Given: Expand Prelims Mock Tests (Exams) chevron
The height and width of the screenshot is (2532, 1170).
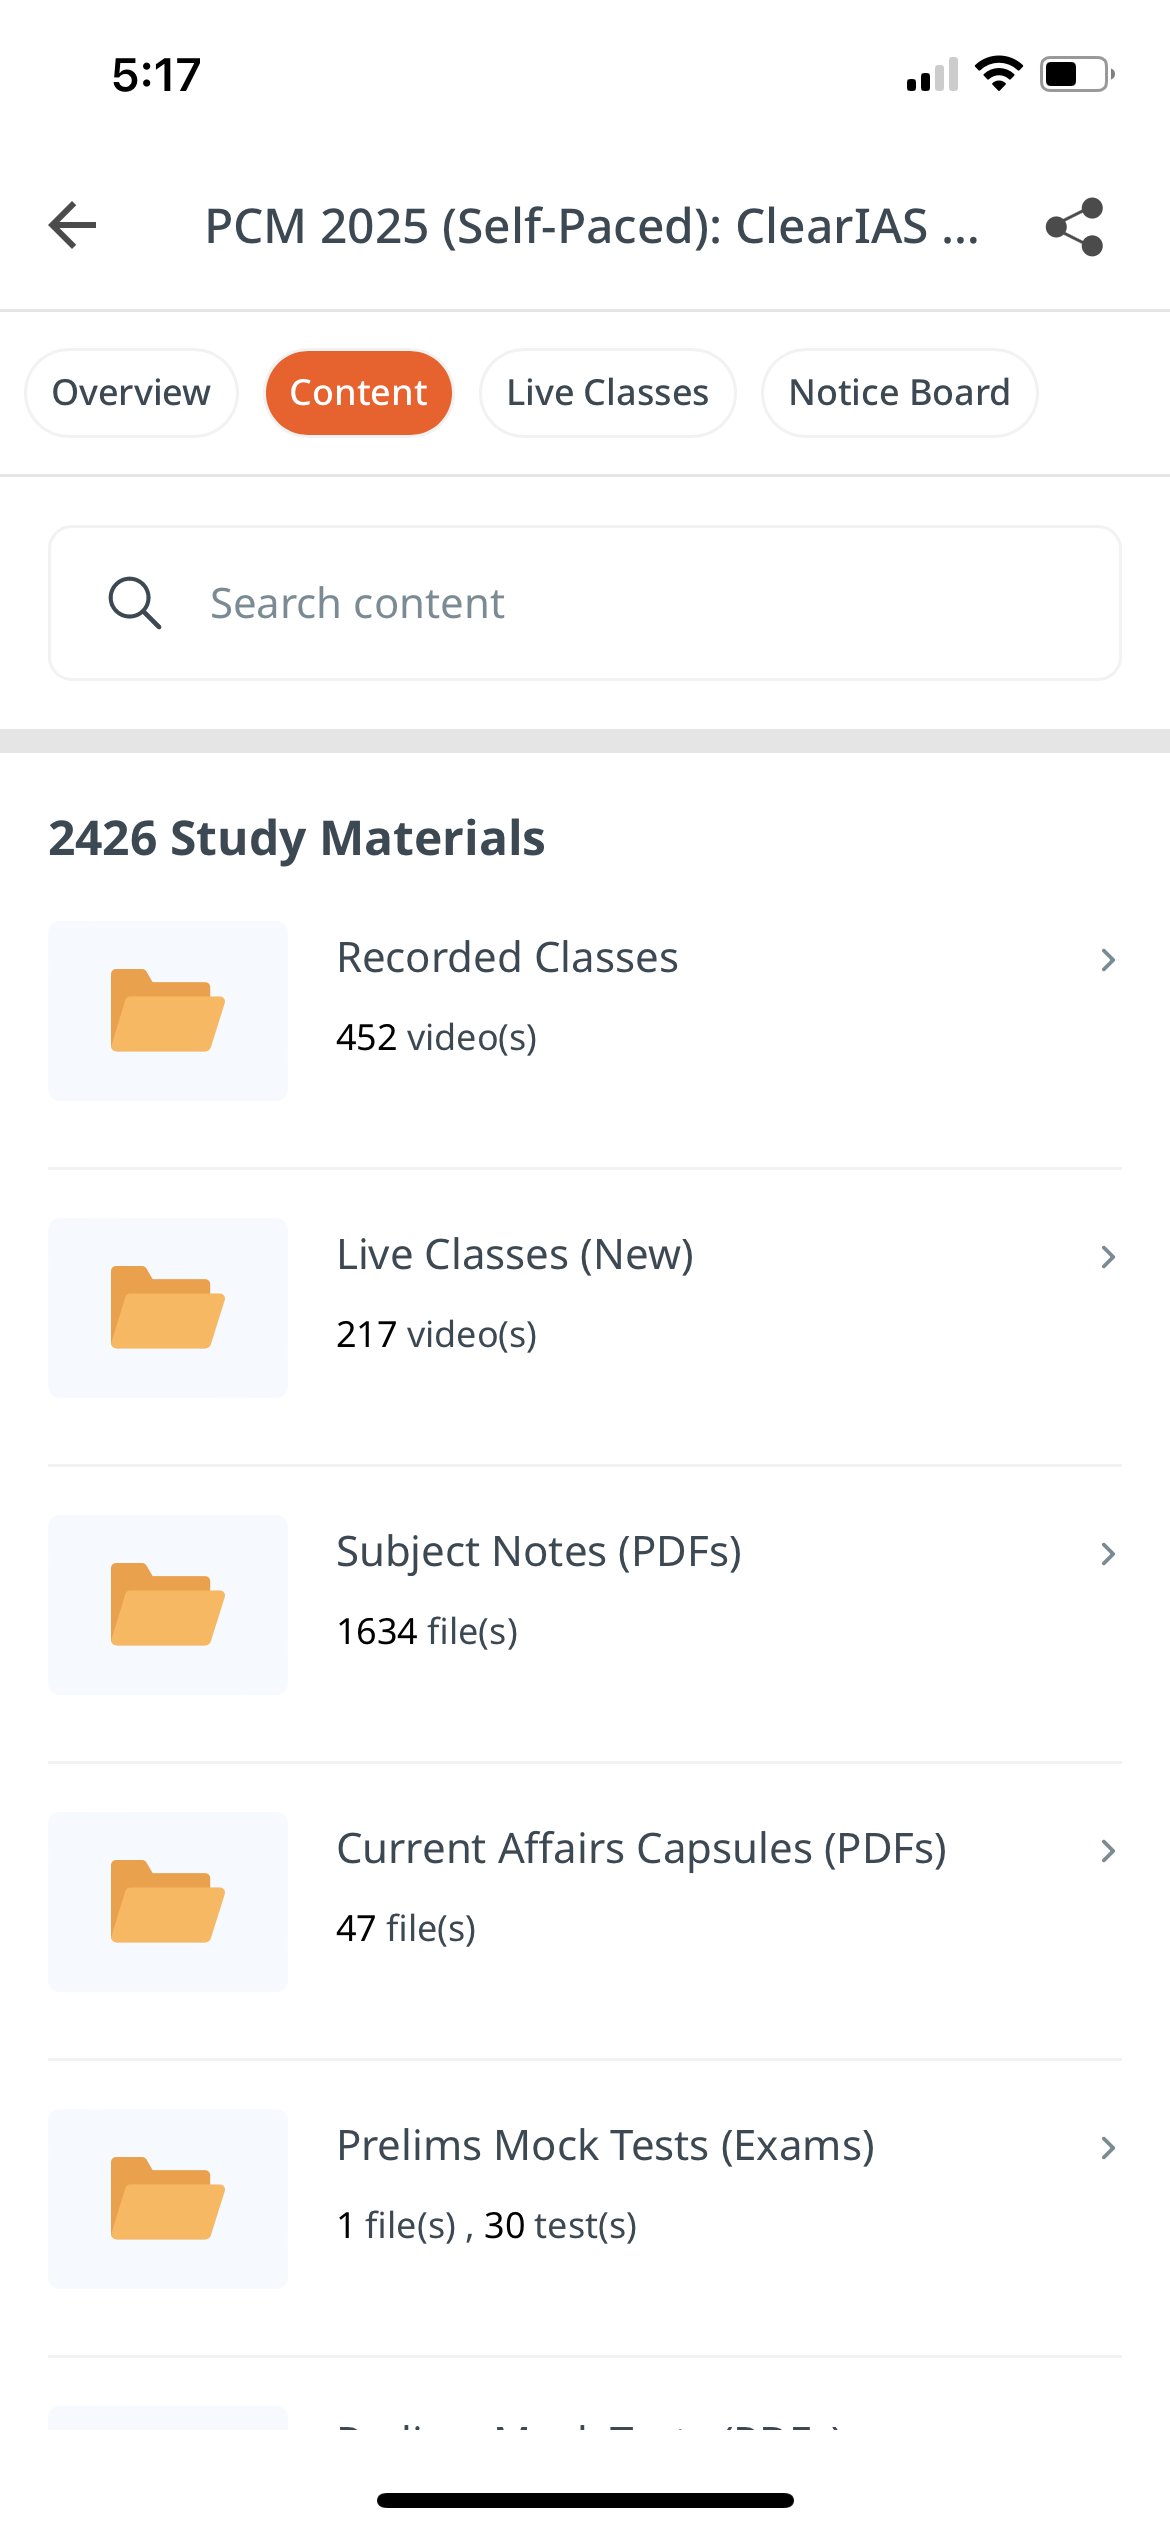Looking at the screenshot, I should click(x=1107, y=2148).
